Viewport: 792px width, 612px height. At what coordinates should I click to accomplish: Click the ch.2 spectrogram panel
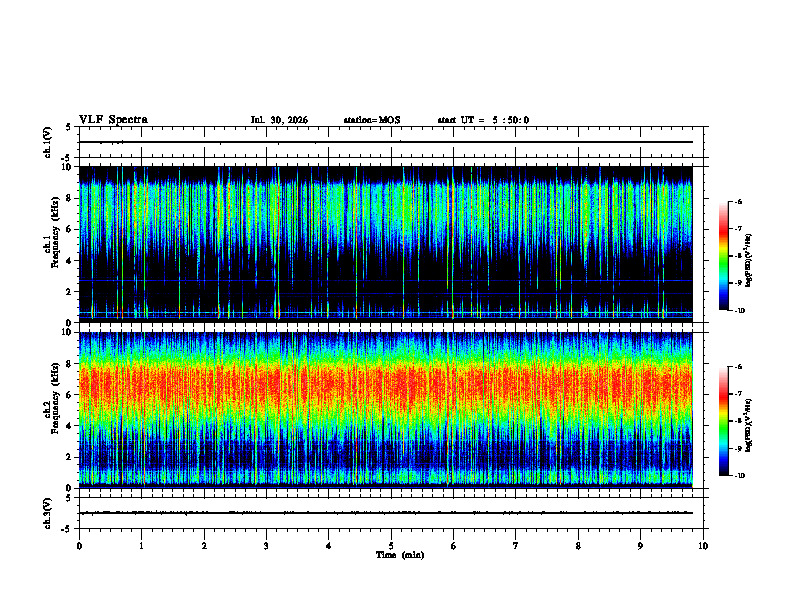coord(386,410)
